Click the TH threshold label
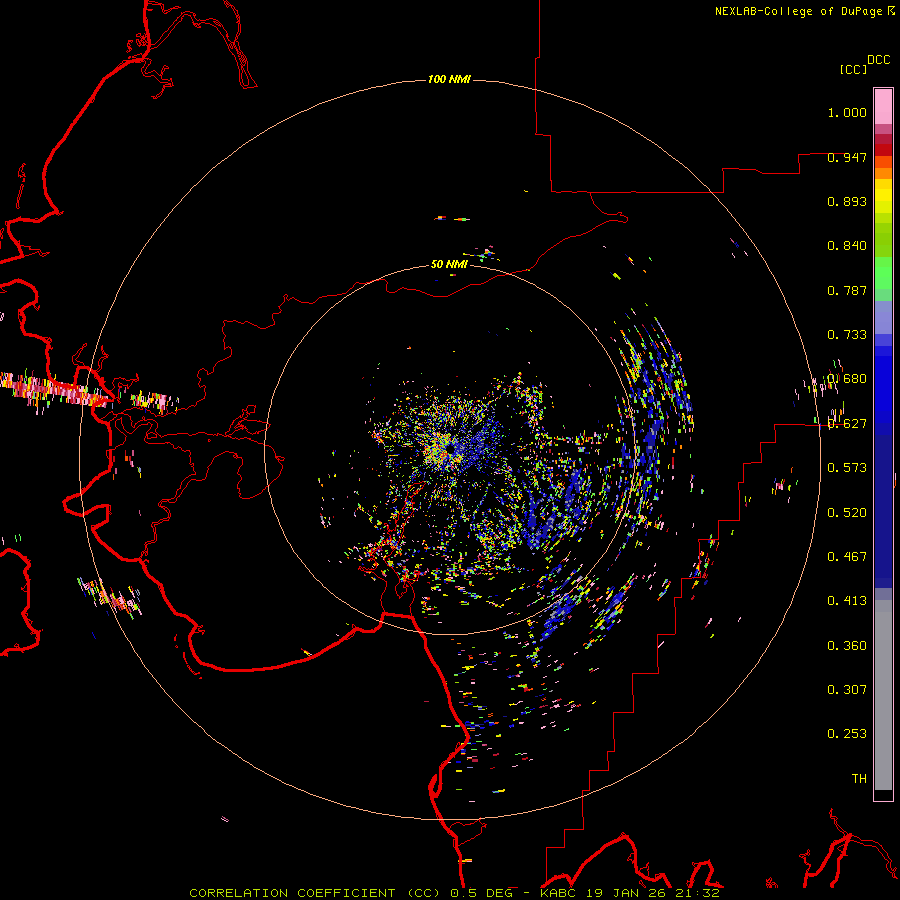 click(x=859, y=778)
